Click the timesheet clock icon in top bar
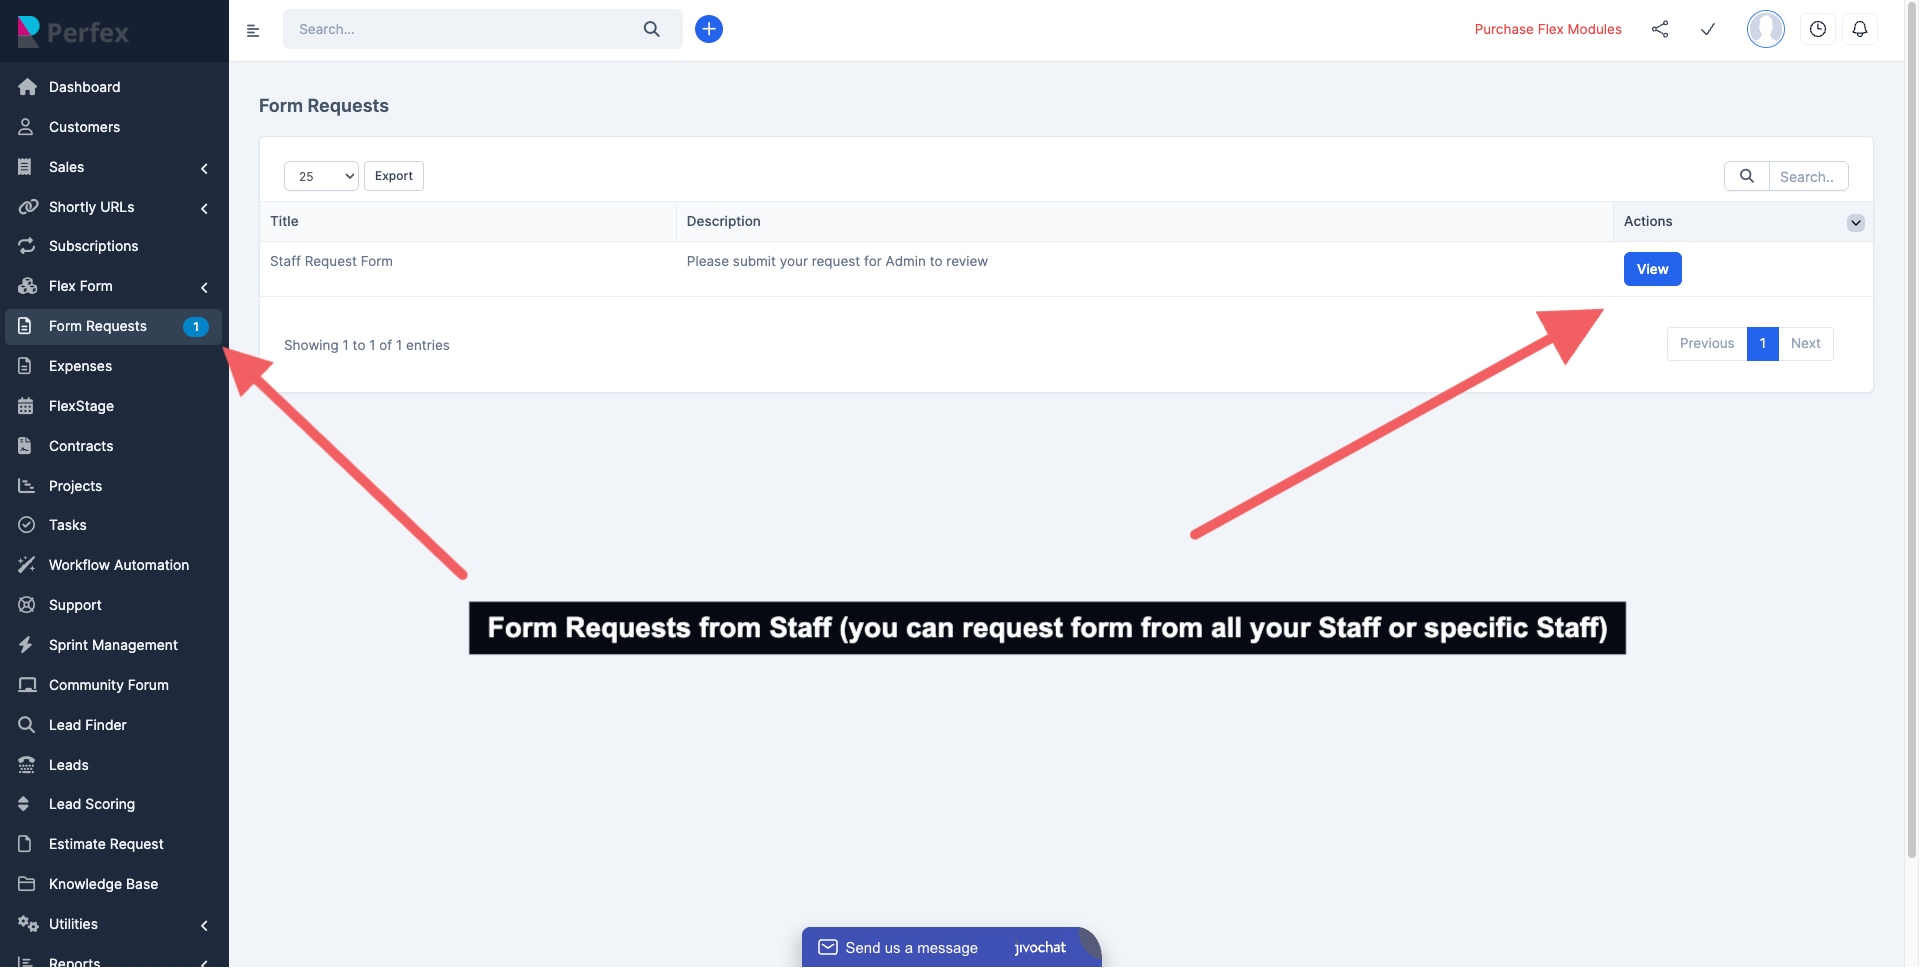Viewport: 1920px width, 968px height. pyautogui.click(x=1818, y=29)
